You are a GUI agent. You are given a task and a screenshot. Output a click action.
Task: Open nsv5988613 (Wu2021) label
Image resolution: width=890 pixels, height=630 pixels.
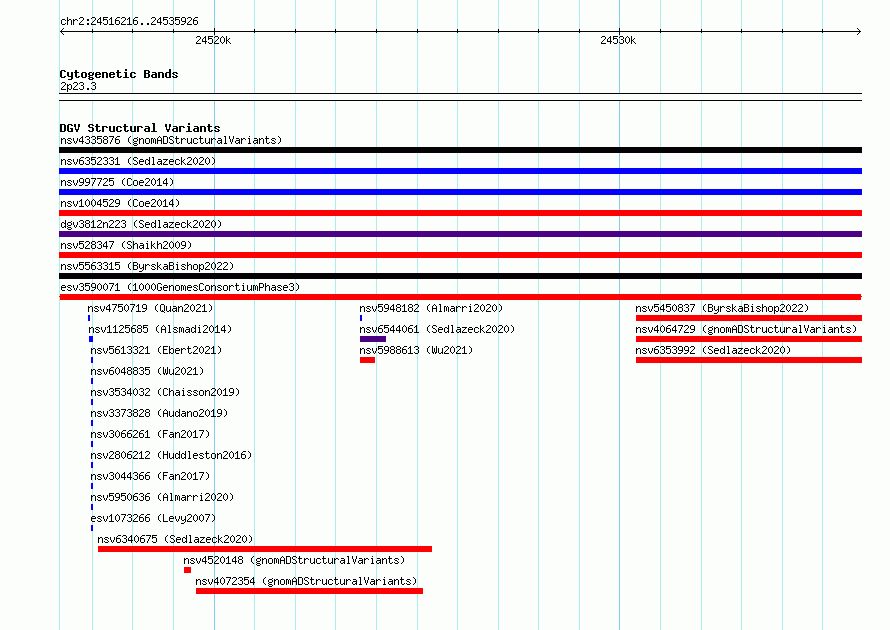point(416,350)
